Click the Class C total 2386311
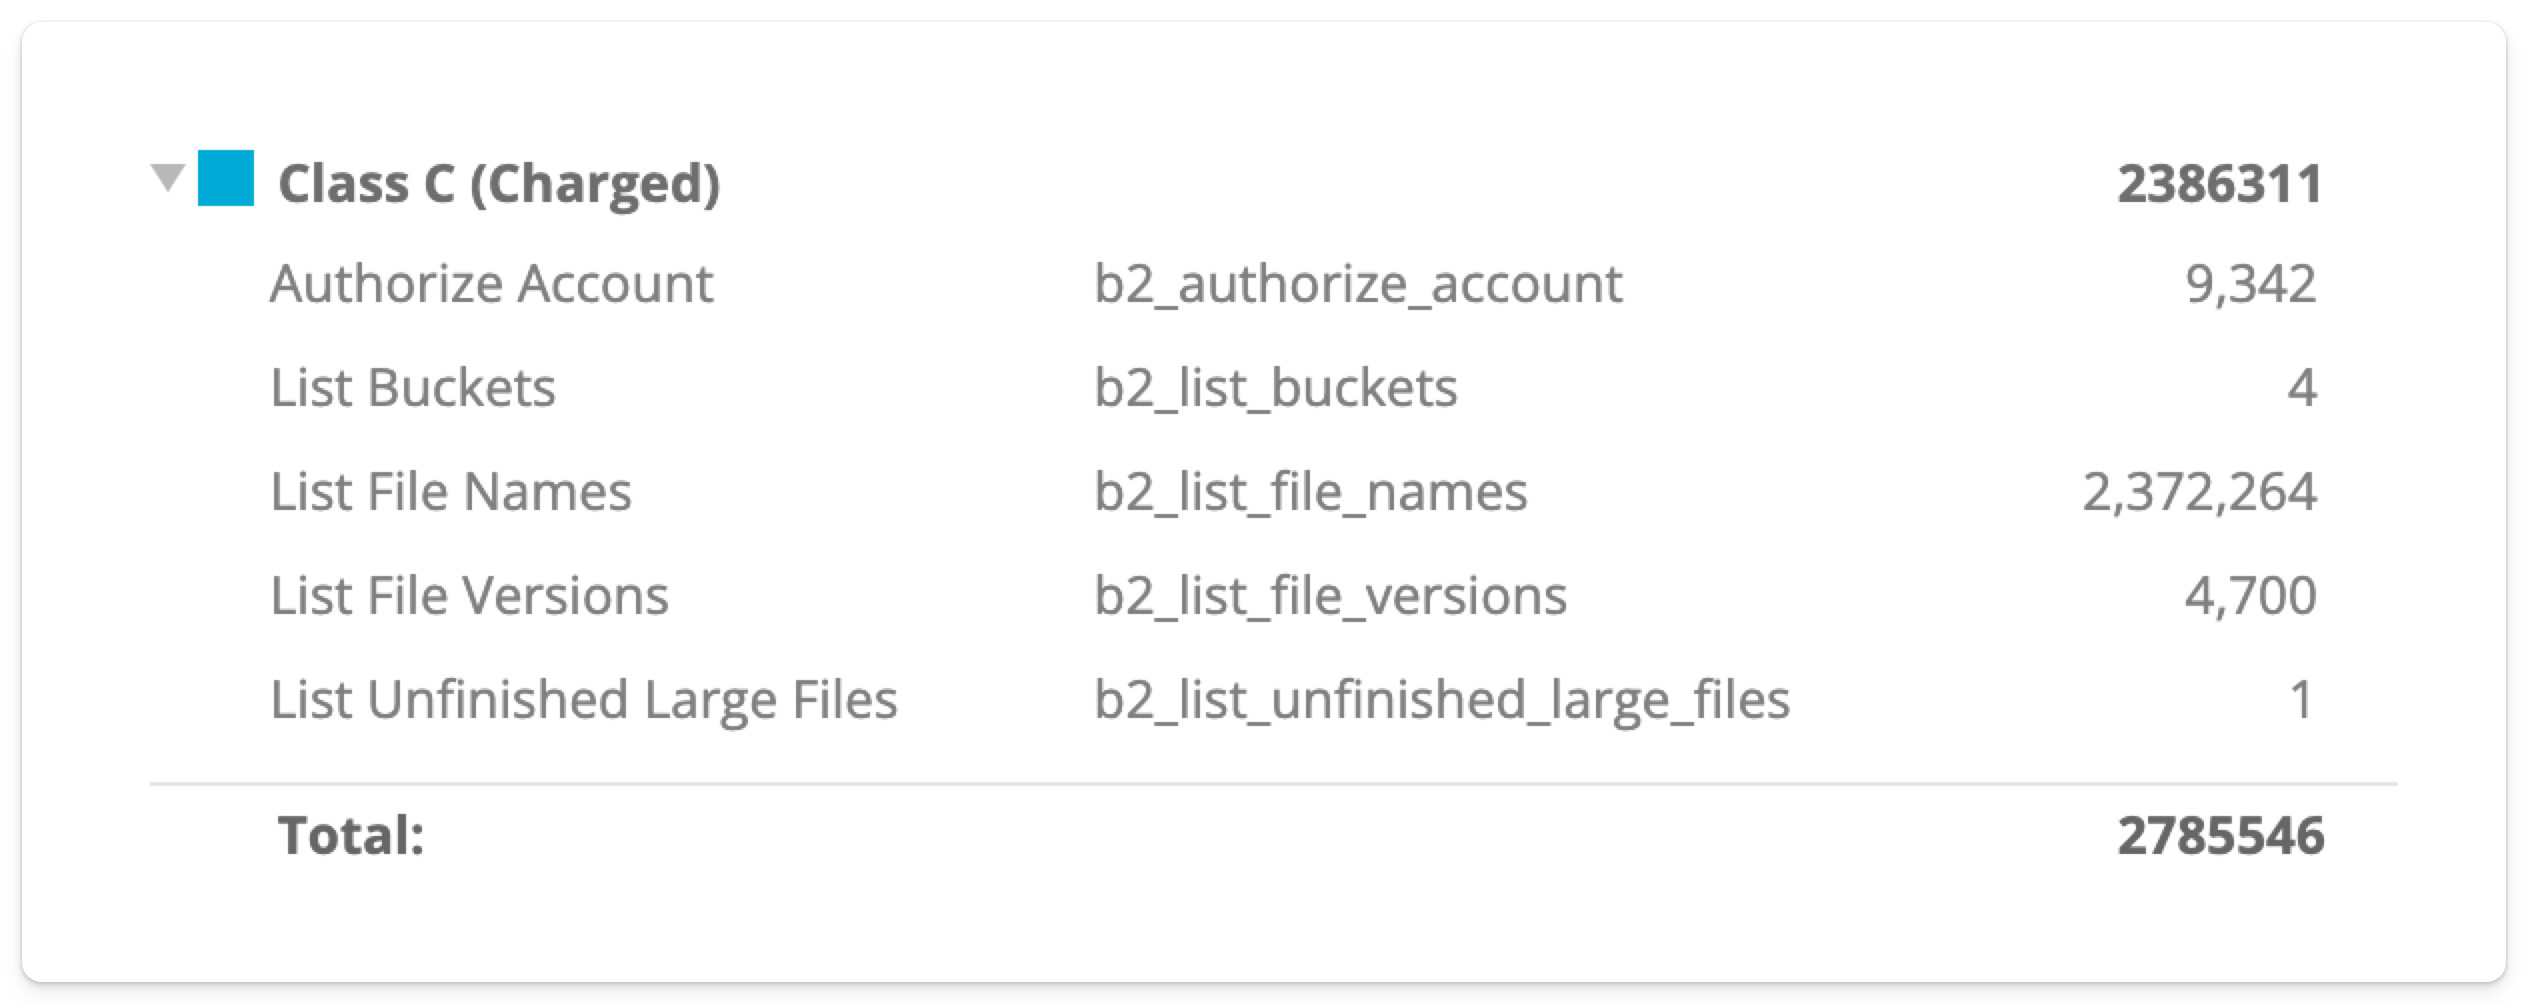This screenshot has width=2528, height=1004. pyautogui.click(x=2220, y=184)
